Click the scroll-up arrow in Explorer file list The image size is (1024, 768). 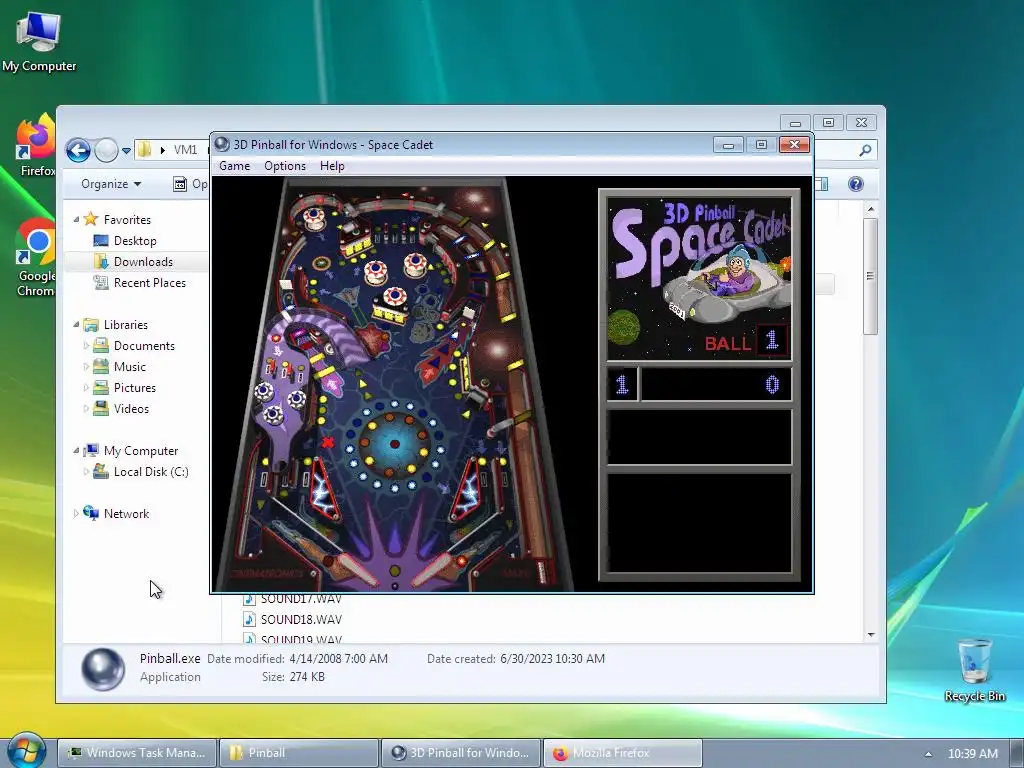click(x=871, y=209)
